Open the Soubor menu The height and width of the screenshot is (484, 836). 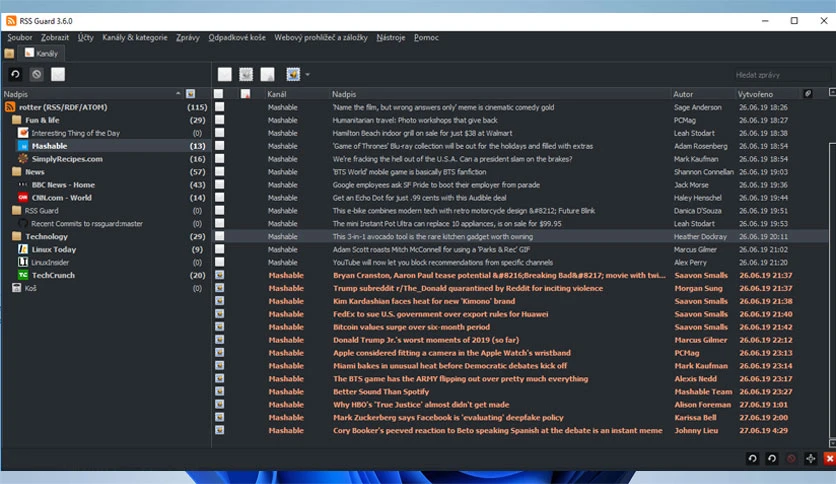pos(20,37)
